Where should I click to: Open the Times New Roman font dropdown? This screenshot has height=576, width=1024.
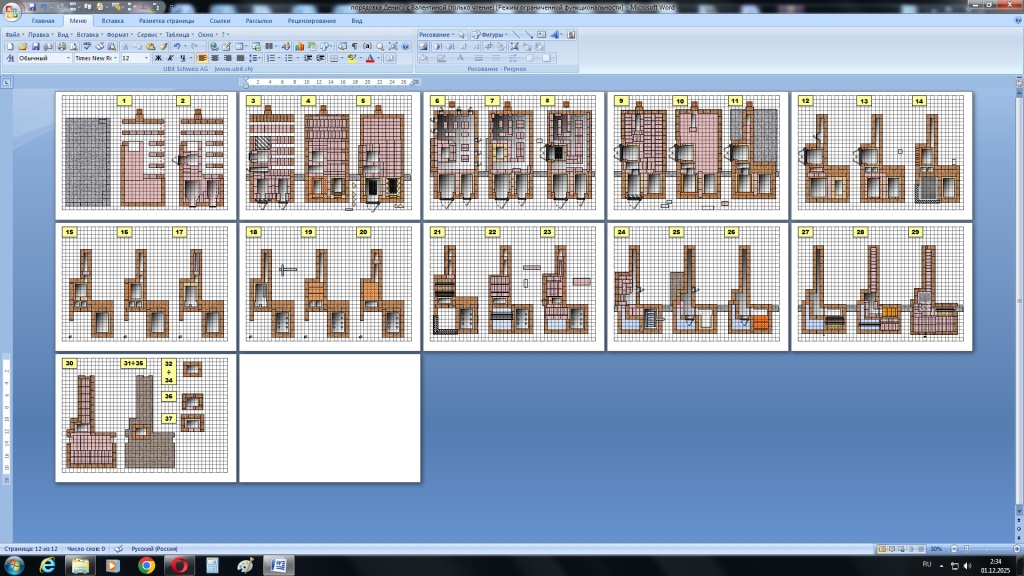point(117,59)
